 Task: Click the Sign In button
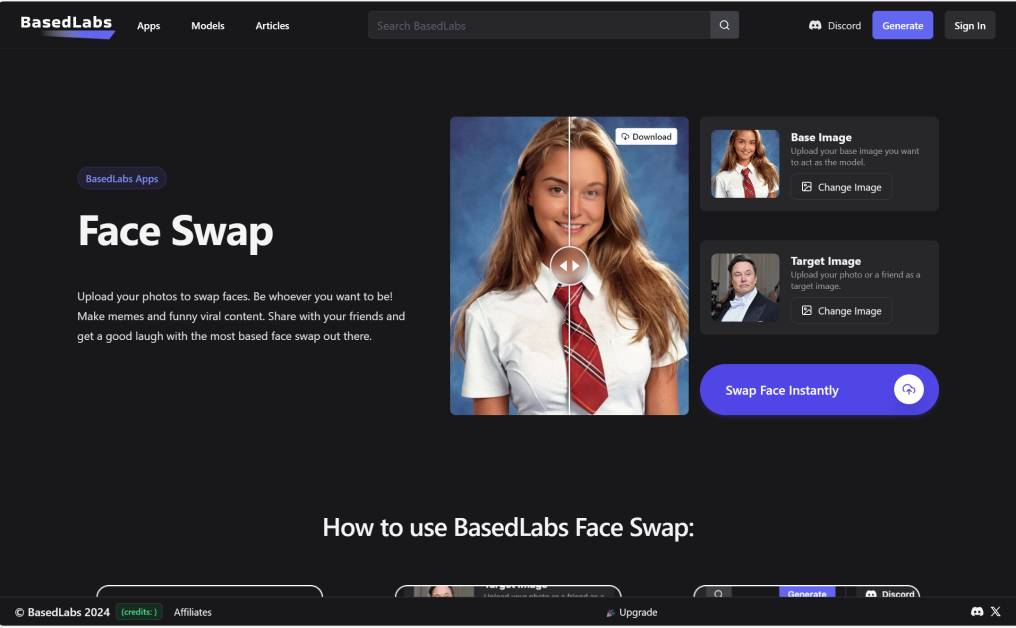(969, 26)
